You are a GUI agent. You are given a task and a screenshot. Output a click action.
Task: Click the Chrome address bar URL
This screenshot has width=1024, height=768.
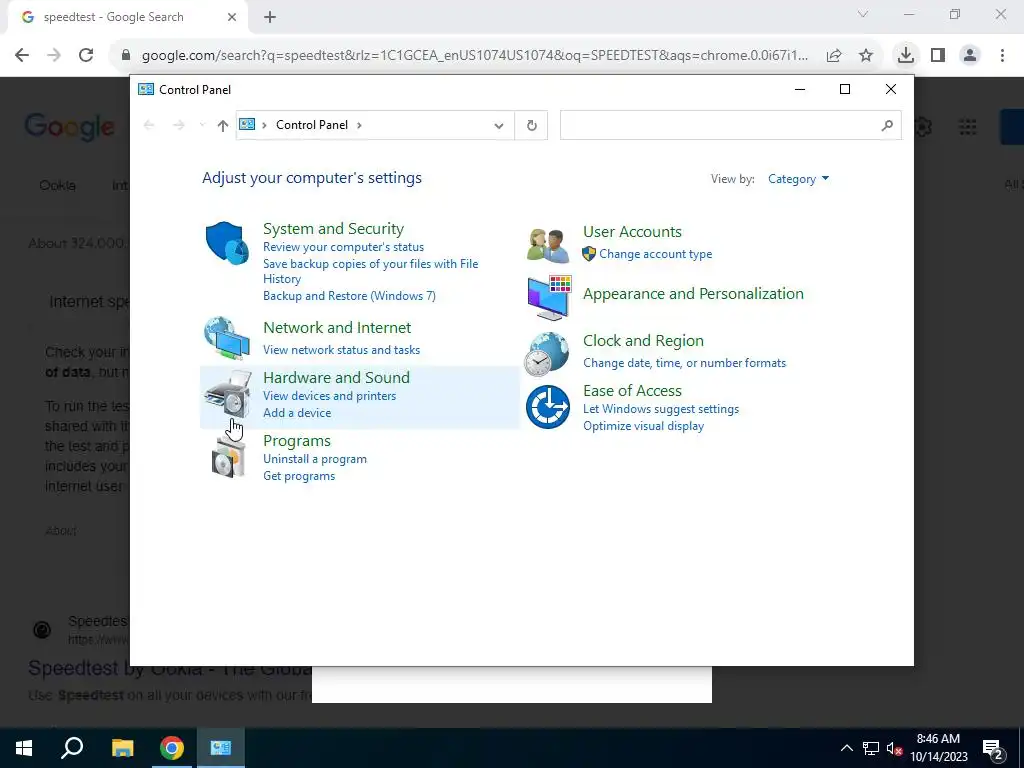475,56
